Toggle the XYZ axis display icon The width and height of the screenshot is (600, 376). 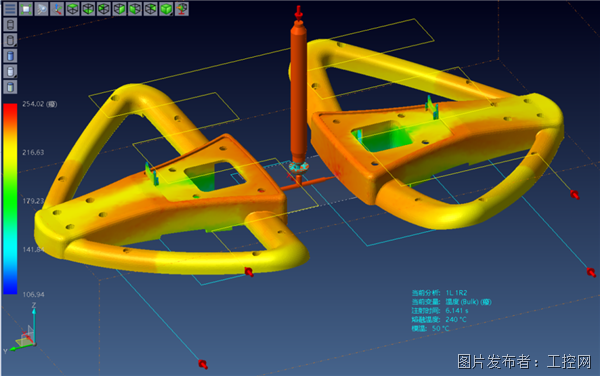tap(57, 9)
